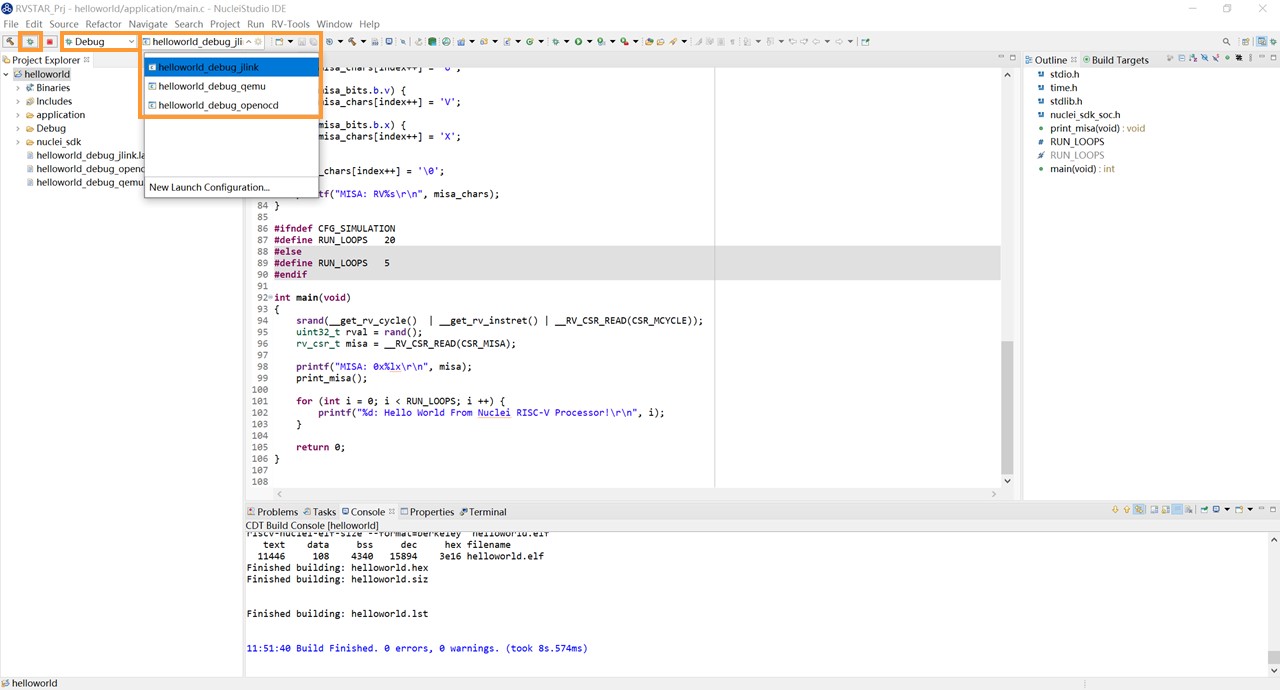This screenshot has width=1280, height=690.
Task: Select helloworld_debug_openocd from the launch list
Action: (x=231, y=105)
